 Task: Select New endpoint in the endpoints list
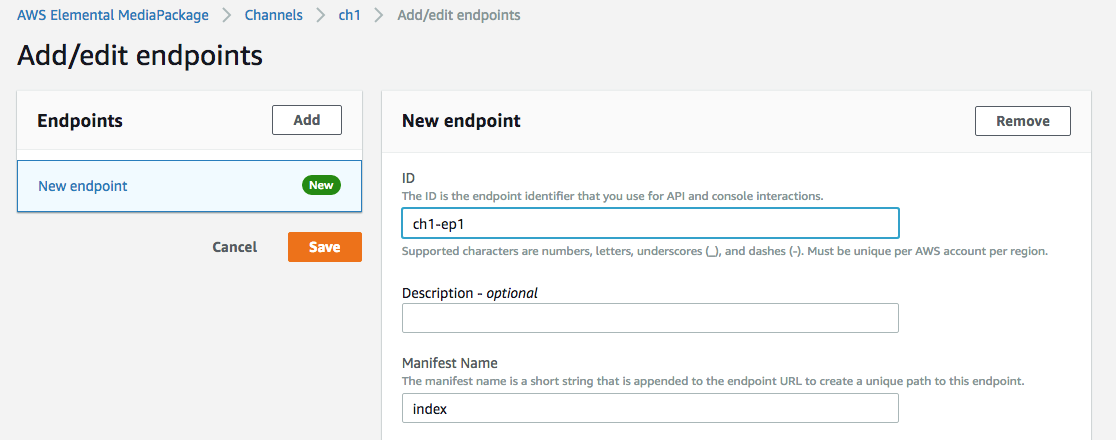pos(83,186)
